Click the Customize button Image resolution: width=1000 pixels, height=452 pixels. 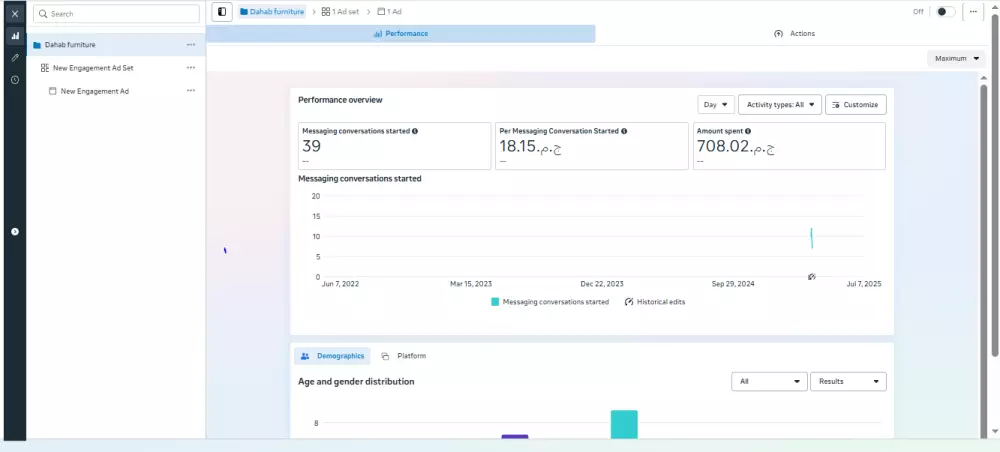tap(855, 105)
